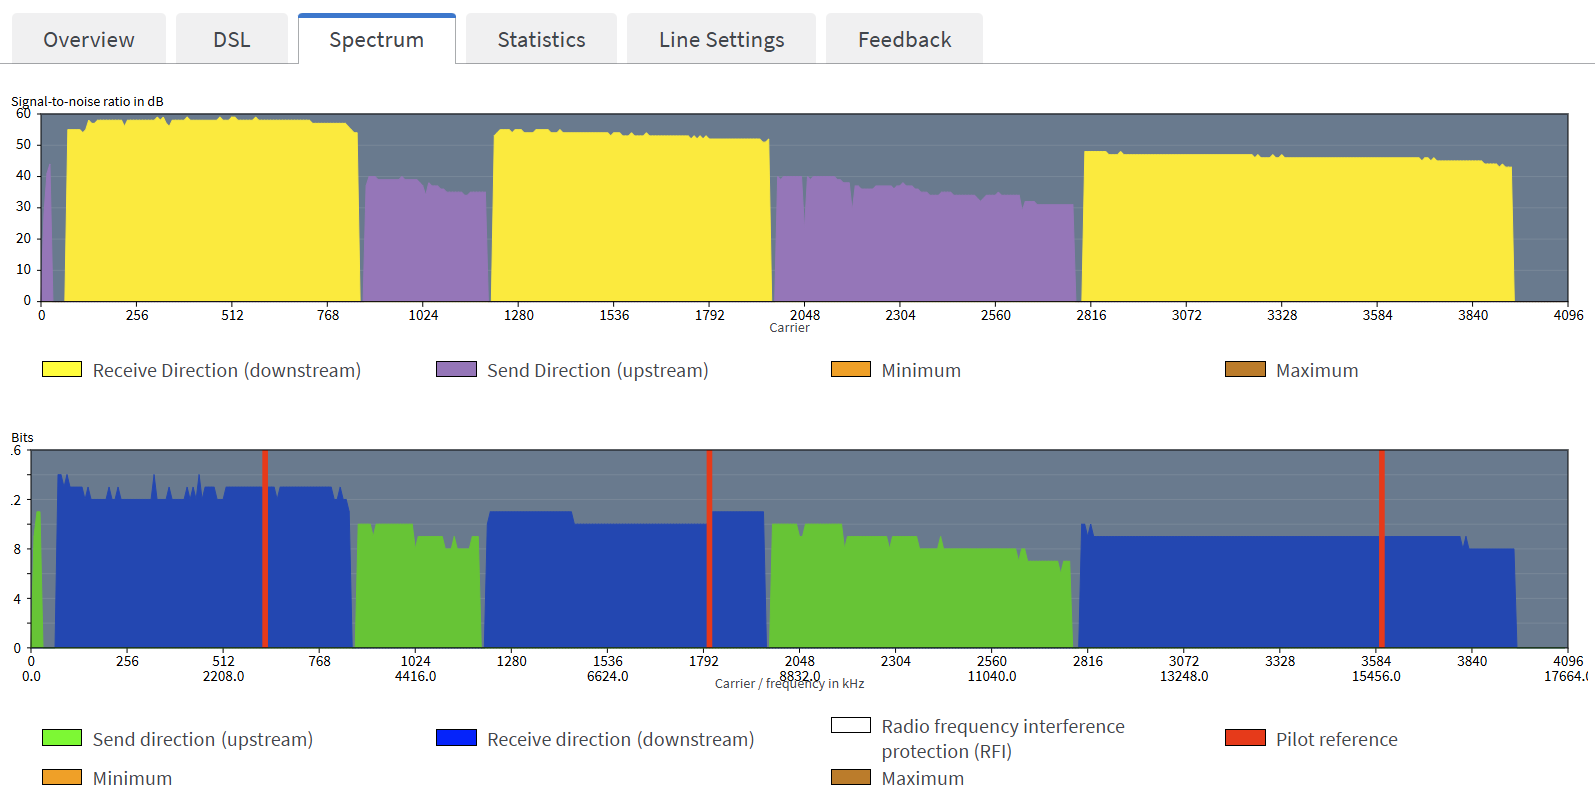This screenshot has width=1595, height=809.
Task: Go to the Line Settings tab
Action: point(721,40)
